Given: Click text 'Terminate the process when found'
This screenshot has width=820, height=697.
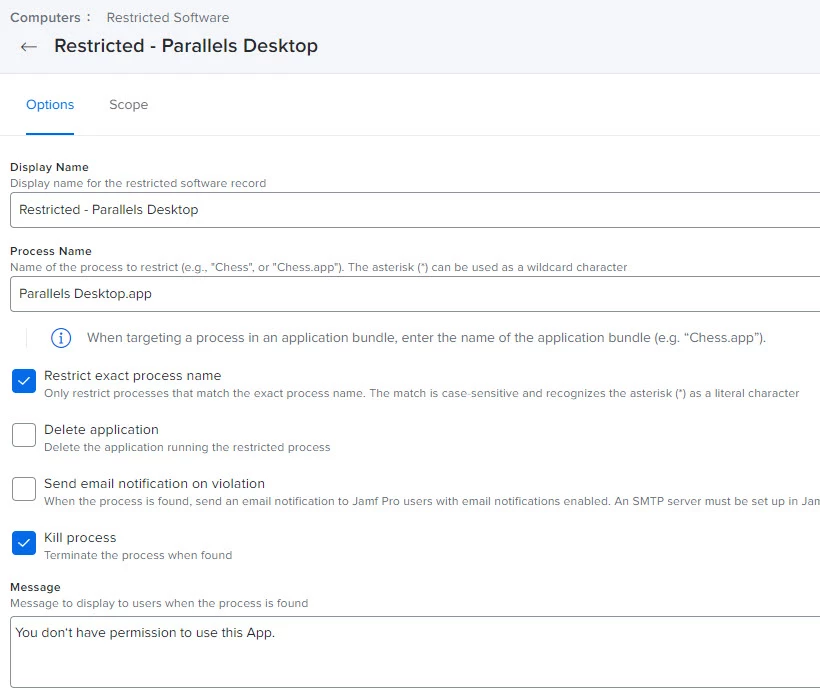Looking at the screenshot, I should [138, 555].
